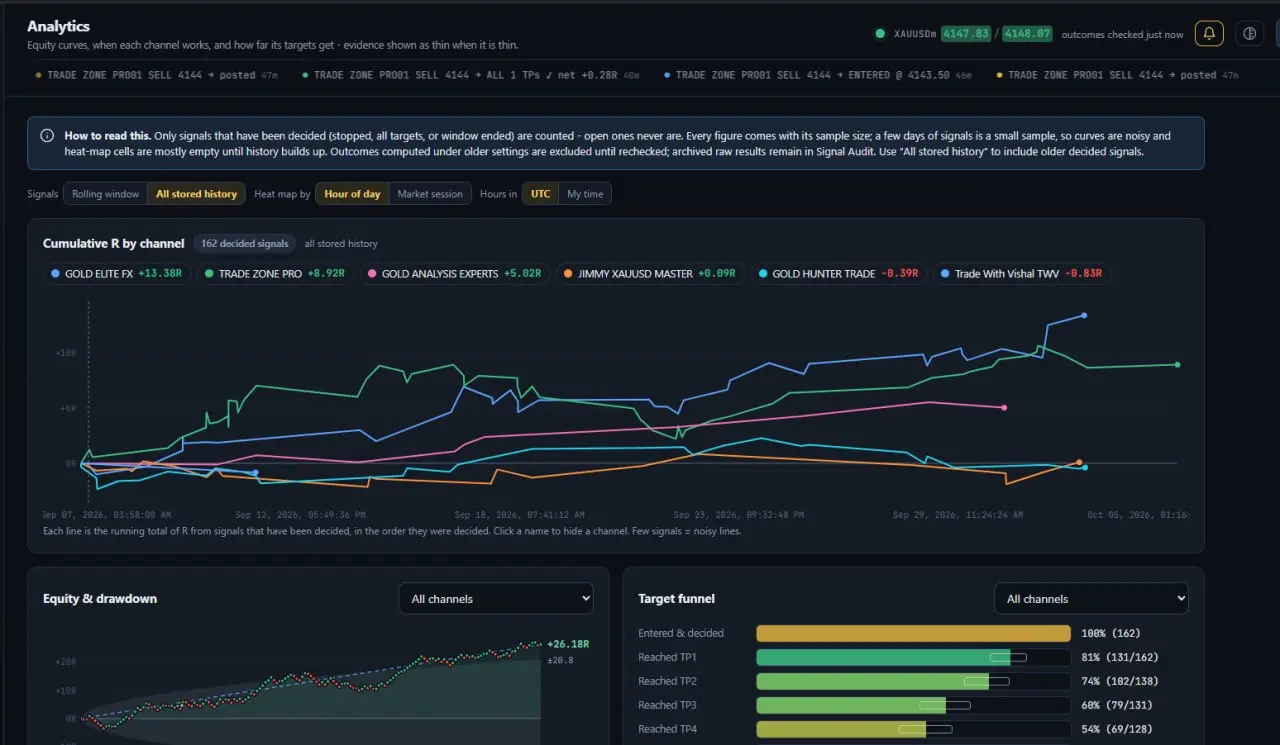Click the 54% (69/128) funnel value
The height and width of the screenshot is (745, 1280).
(1118, 729)
